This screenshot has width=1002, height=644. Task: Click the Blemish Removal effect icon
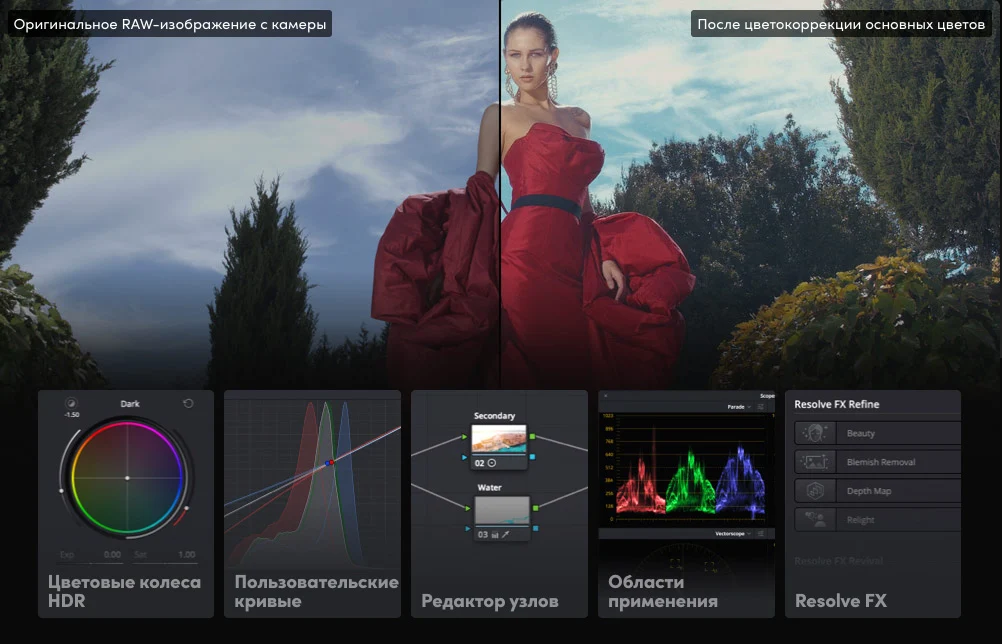pyautogui.click(x=814, y=462)
